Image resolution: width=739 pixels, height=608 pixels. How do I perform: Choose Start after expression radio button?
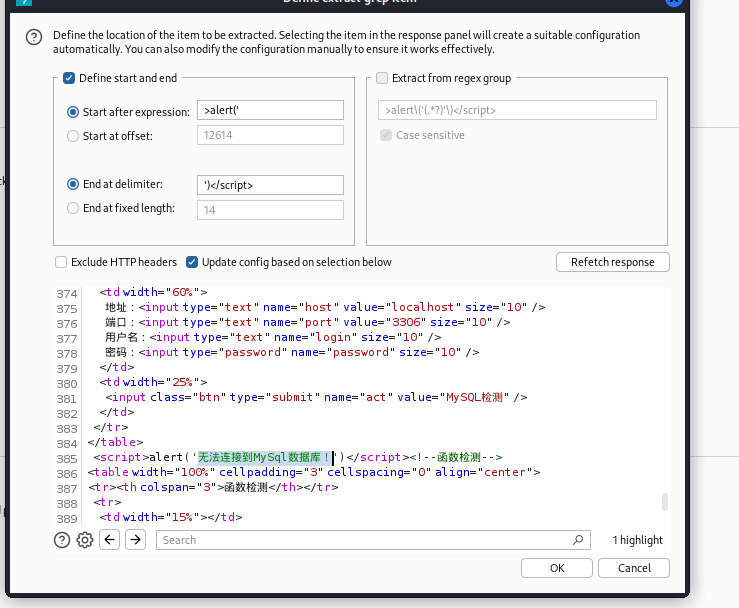pos(73,111)
